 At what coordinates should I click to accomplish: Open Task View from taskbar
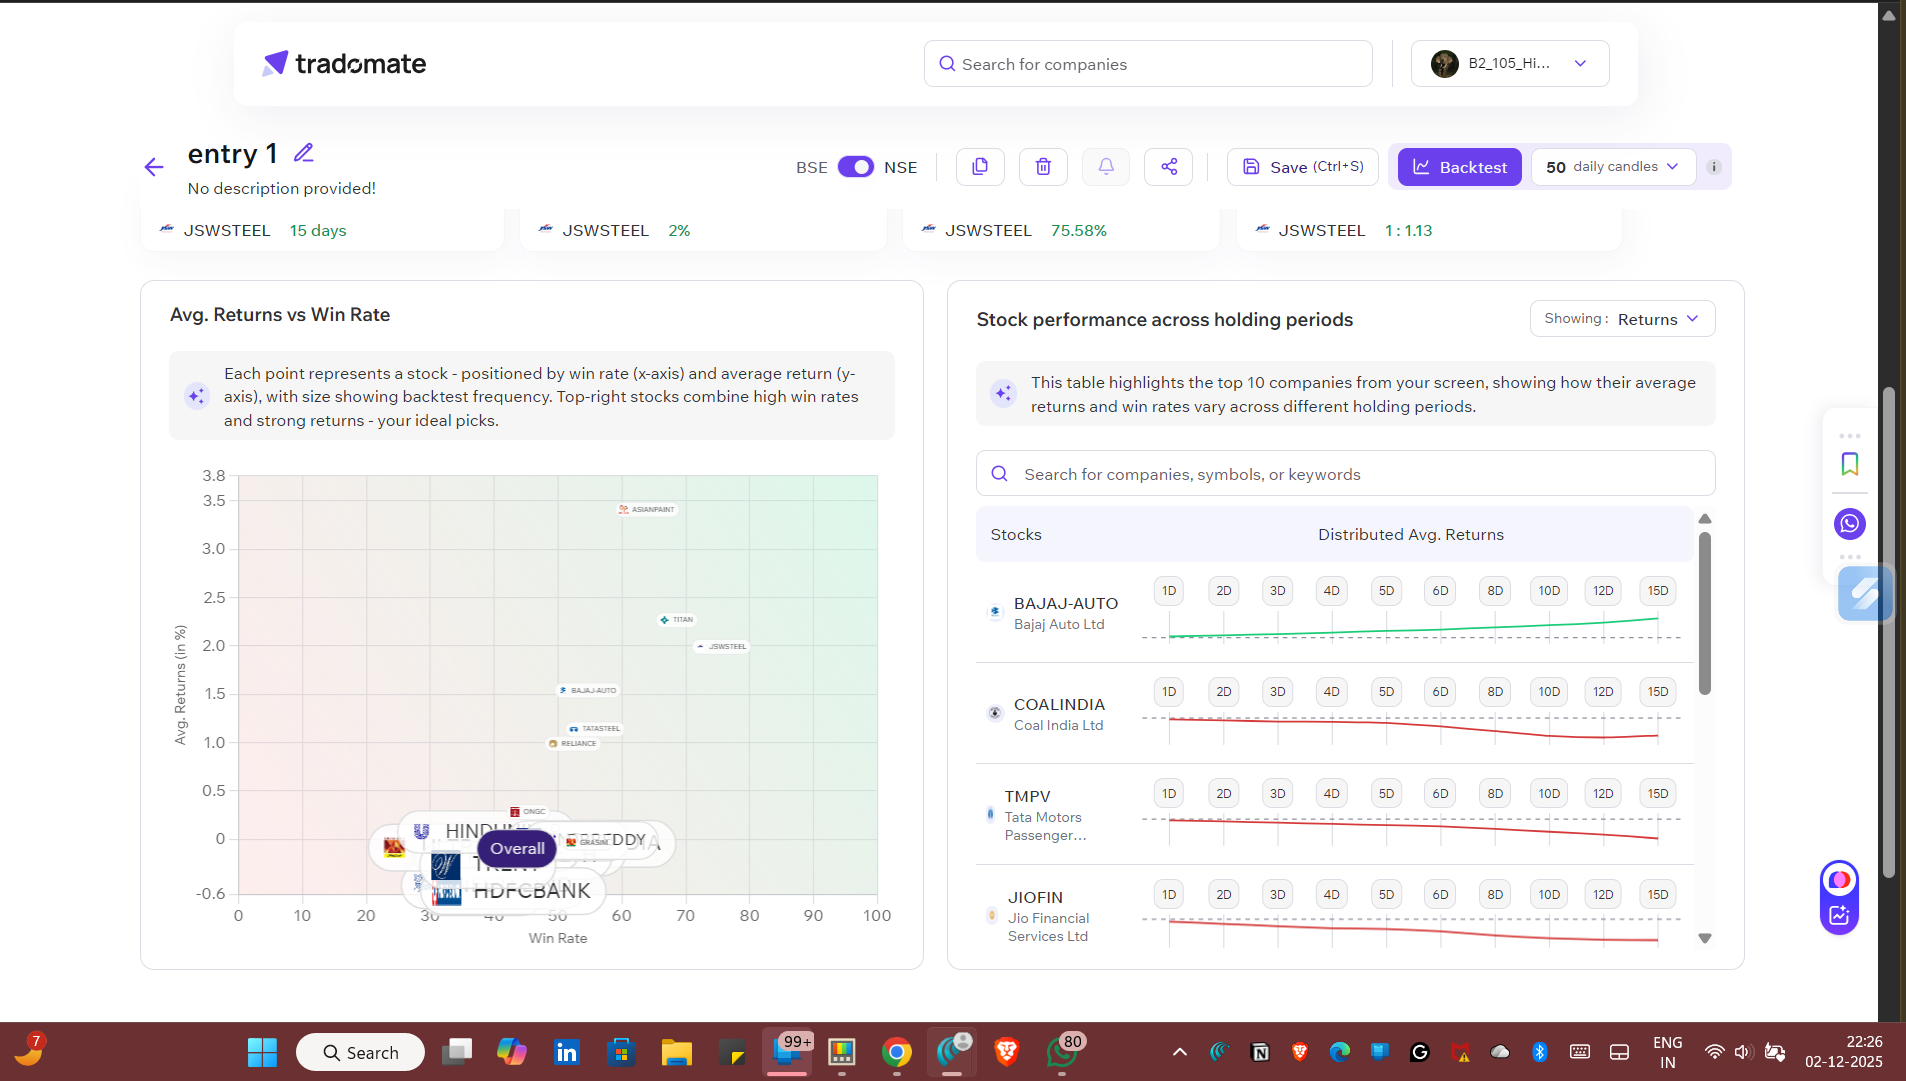click(x=457, y=1052)
